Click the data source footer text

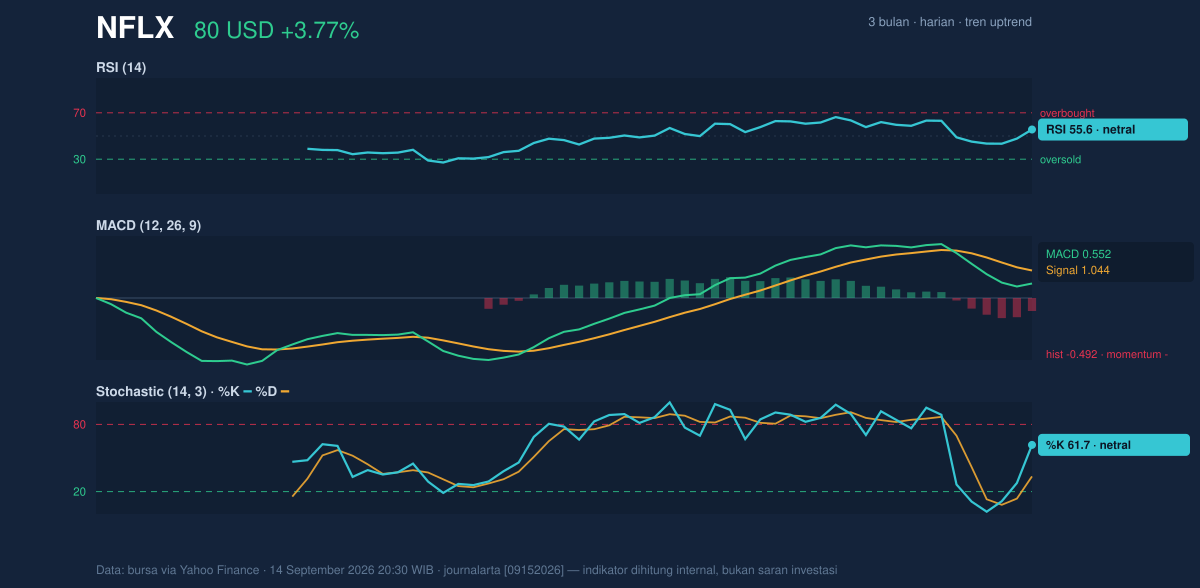(467, 570)
